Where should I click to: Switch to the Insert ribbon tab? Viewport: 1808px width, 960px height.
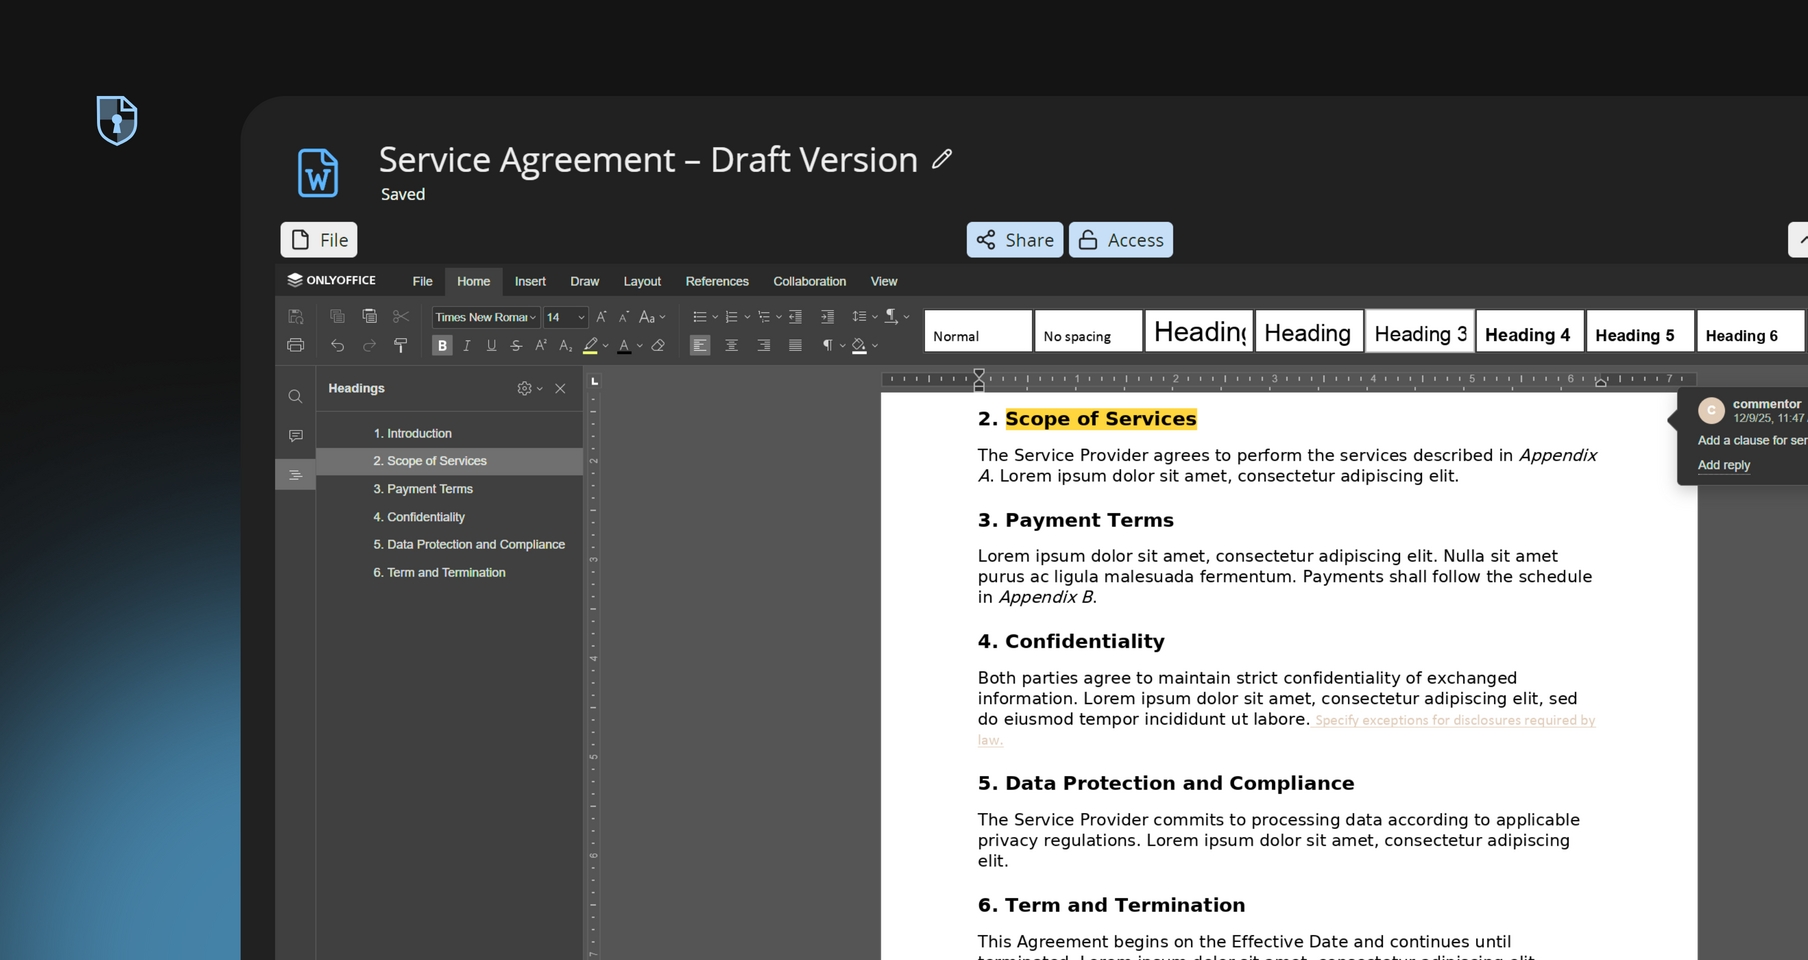point(530,281)
